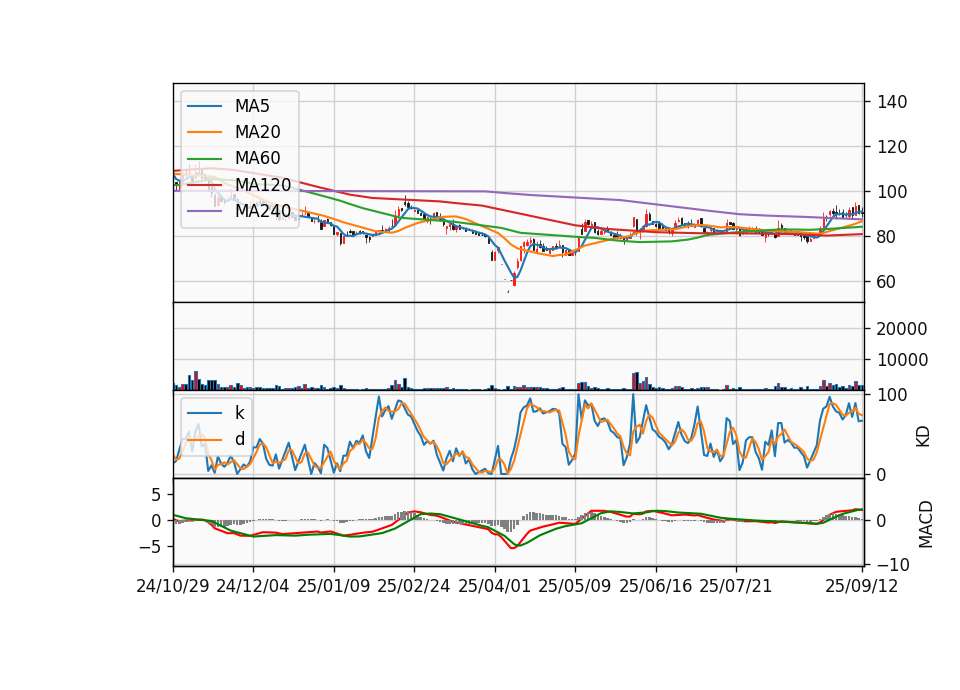960x690 pixels.
Task: Click the 25/05/09 date axis label
Action: (575, 586)
